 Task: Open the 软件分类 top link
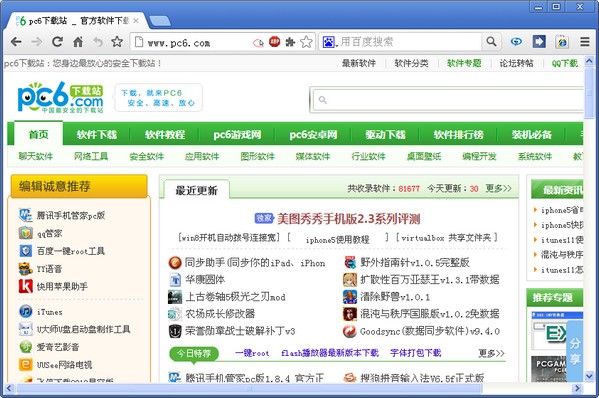click(411, 63)
